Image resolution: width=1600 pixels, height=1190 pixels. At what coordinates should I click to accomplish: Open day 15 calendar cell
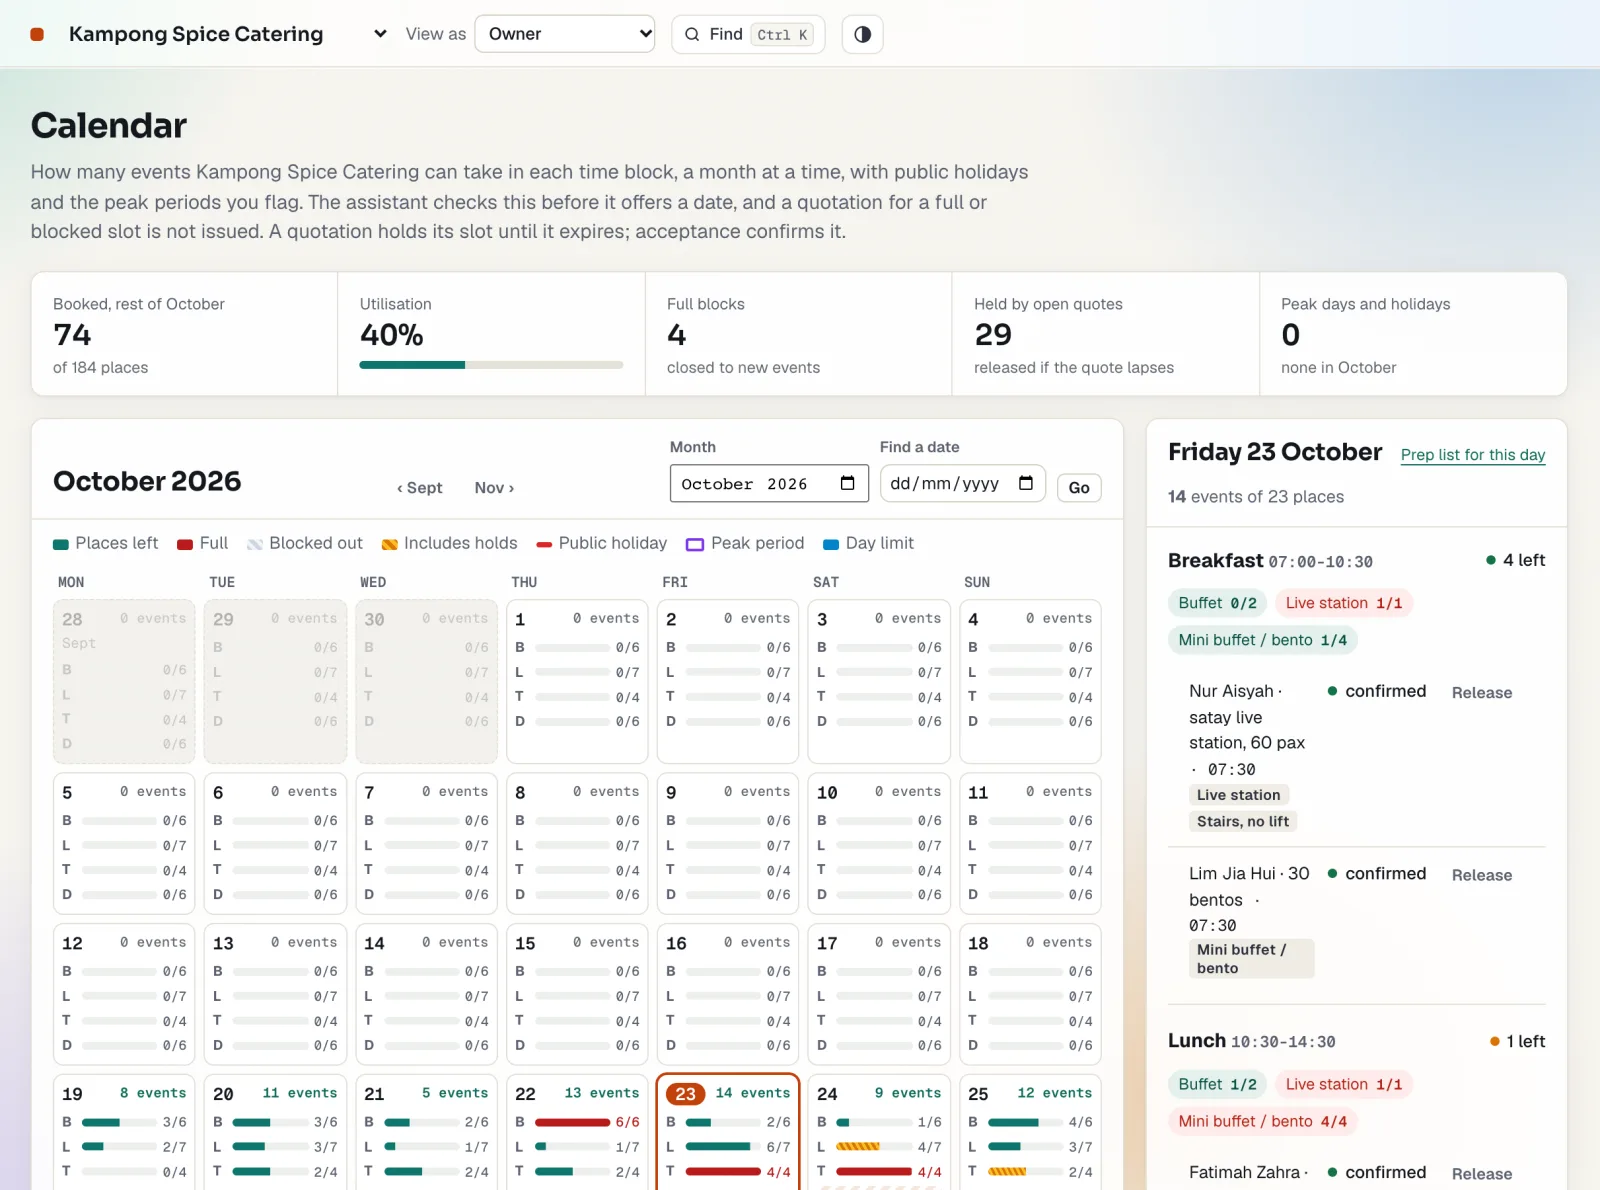coord(577,994)
